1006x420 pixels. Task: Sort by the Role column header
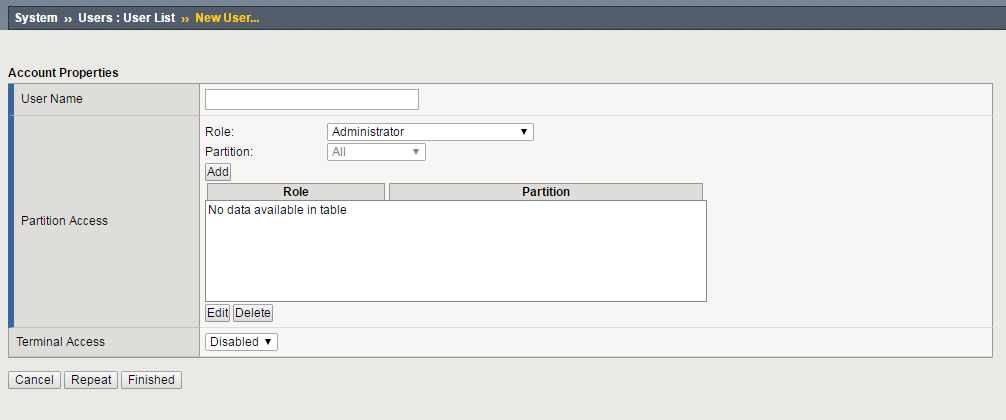click(295, 192)
